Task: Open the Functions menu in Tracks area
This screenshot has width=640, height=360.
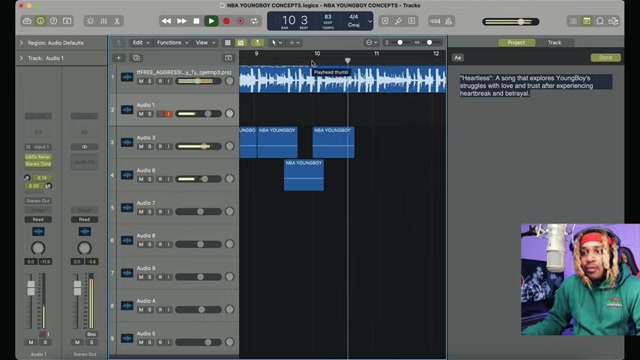Action: (x=172, y=42)
